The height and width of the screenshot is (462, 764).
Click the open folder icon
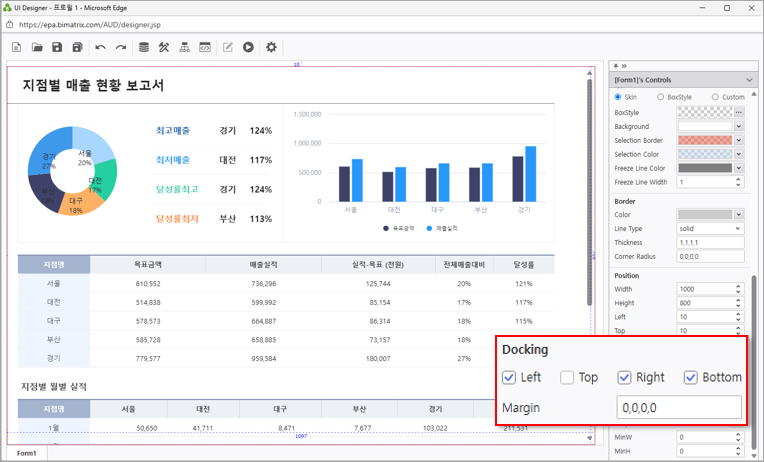click(x=37, y=47)
